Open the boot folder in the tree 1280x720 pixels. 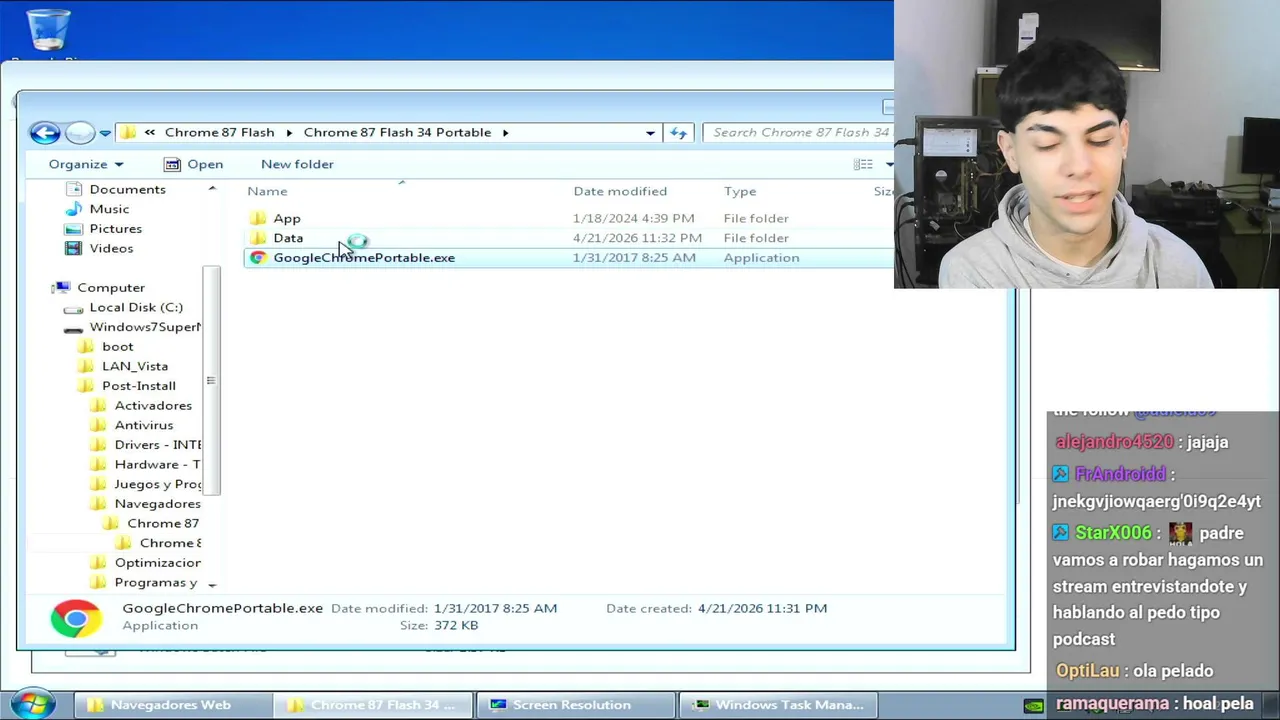(117, 347)
